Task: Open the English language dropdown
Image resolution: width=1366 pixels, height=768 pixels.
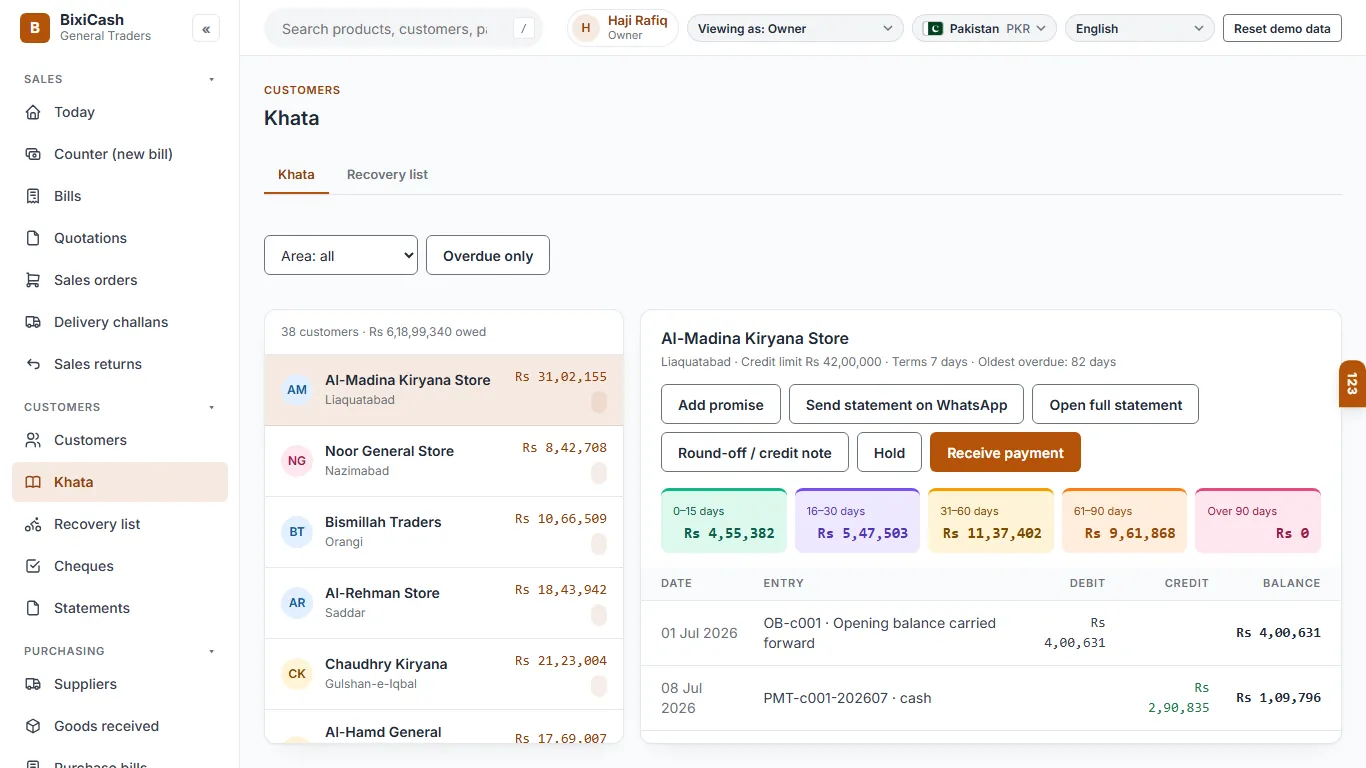Action: tap(1140, 29)
